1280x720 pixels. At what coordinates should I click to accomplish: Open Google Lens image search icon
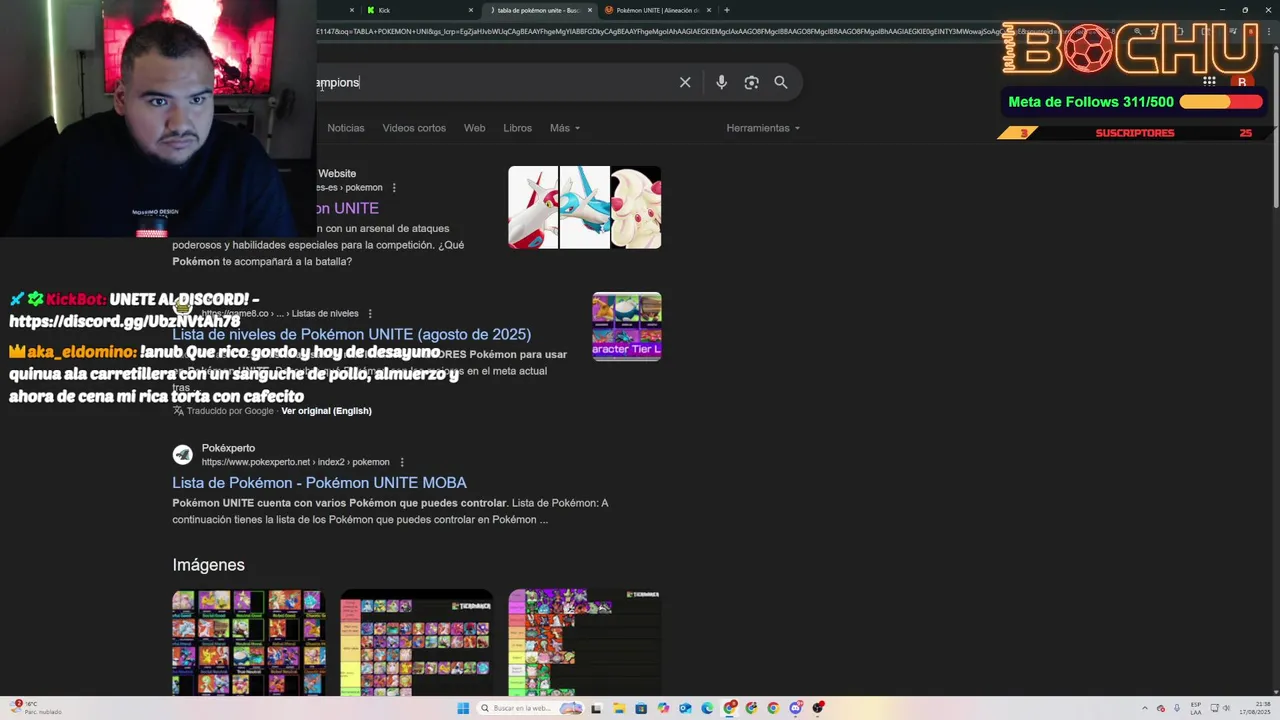pos(751,82)
